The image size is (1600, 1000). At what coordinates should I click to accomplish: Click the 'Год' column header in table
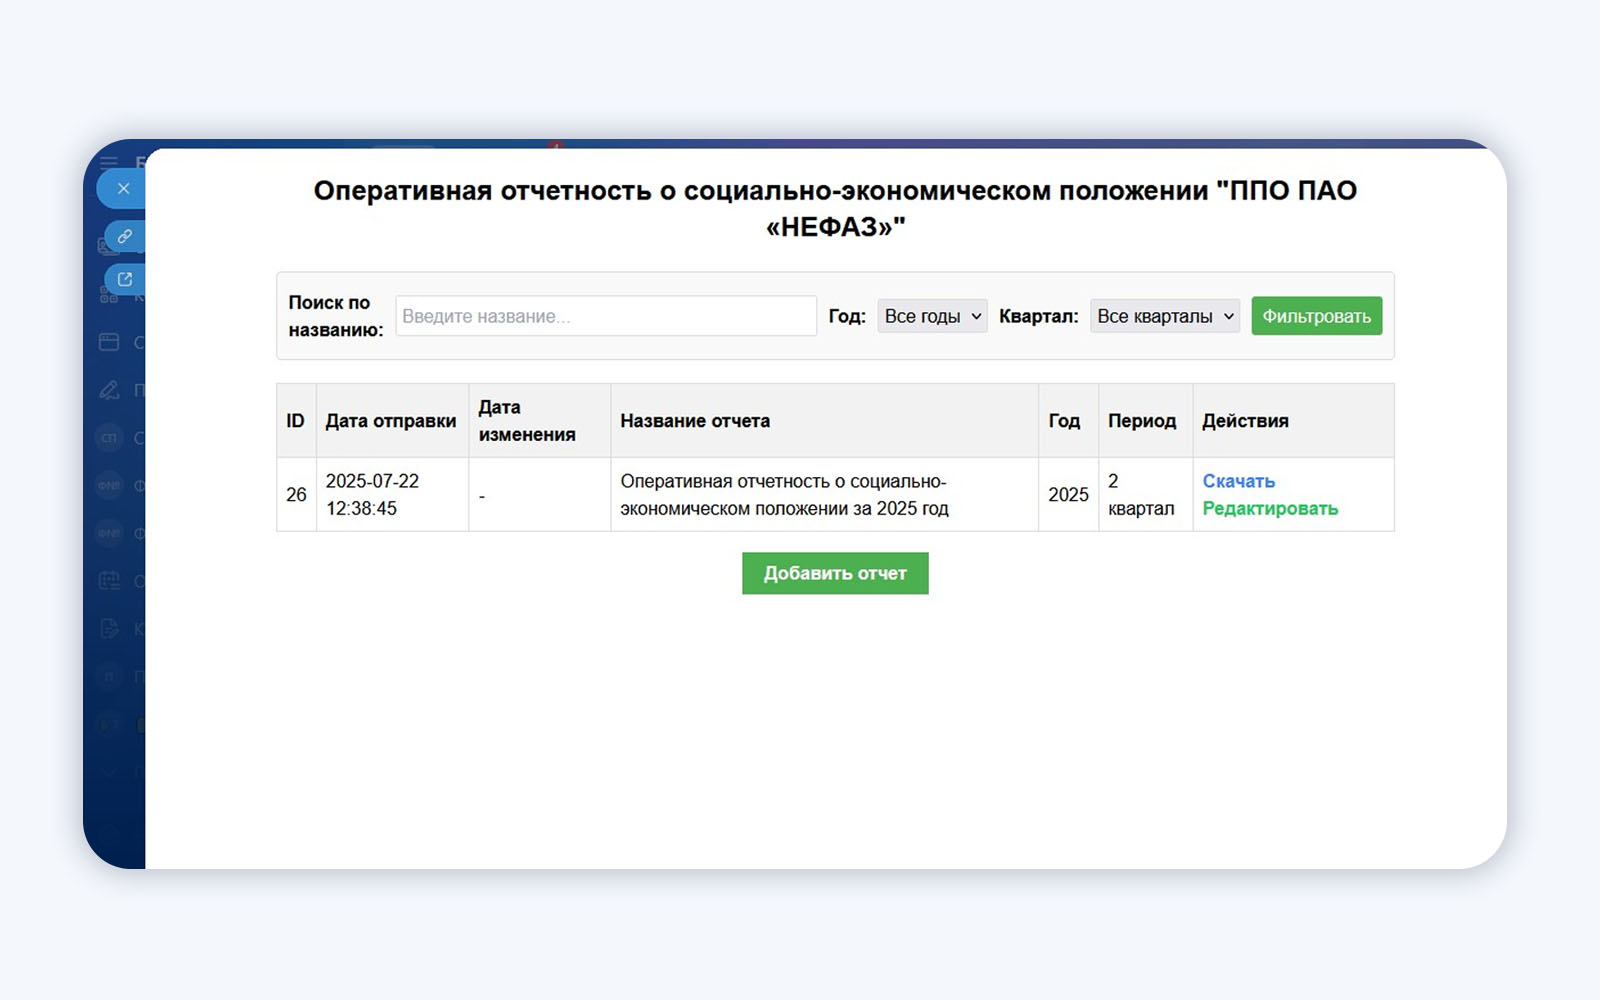pyautogui.click(x=1069, y=421)
